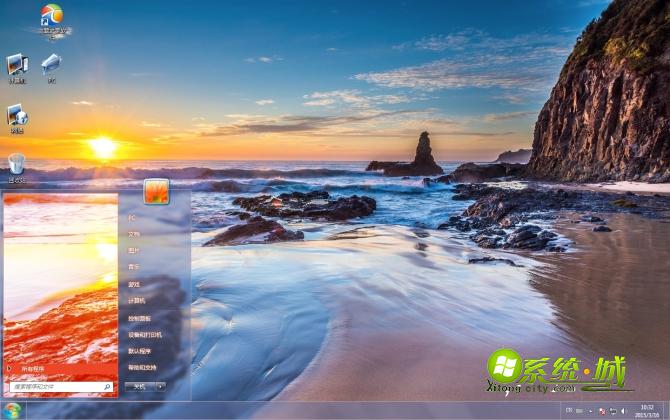
Task: Click the Shut down (关机) button
Action: point(140,386)
